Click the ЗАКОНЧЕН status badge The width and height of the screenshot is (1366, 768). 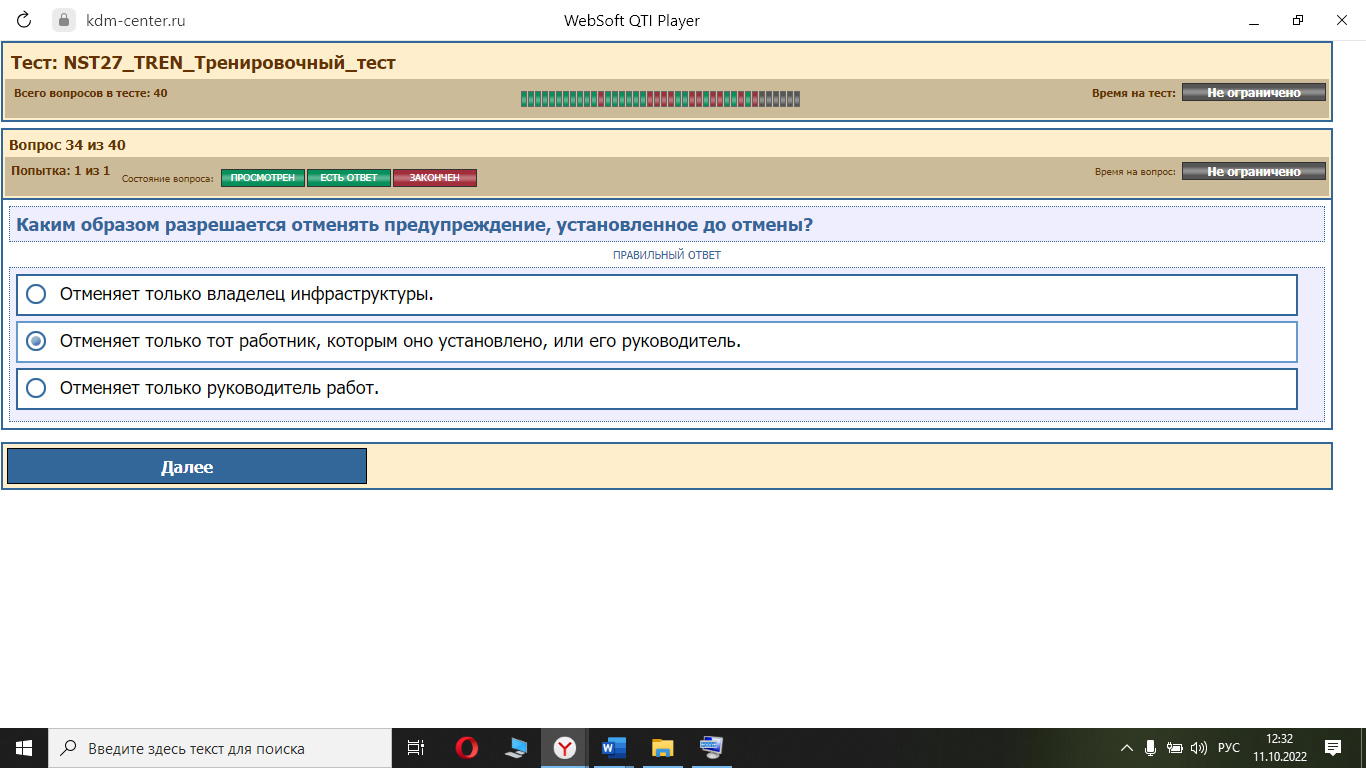point(435,178)
